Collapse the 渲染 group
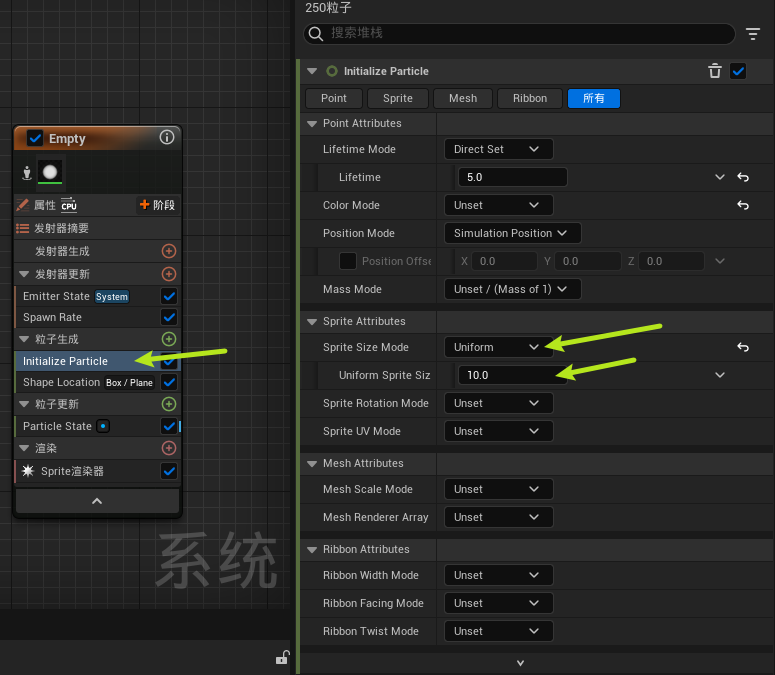This screenshot has width=775, height=675. tap(24, 448)
